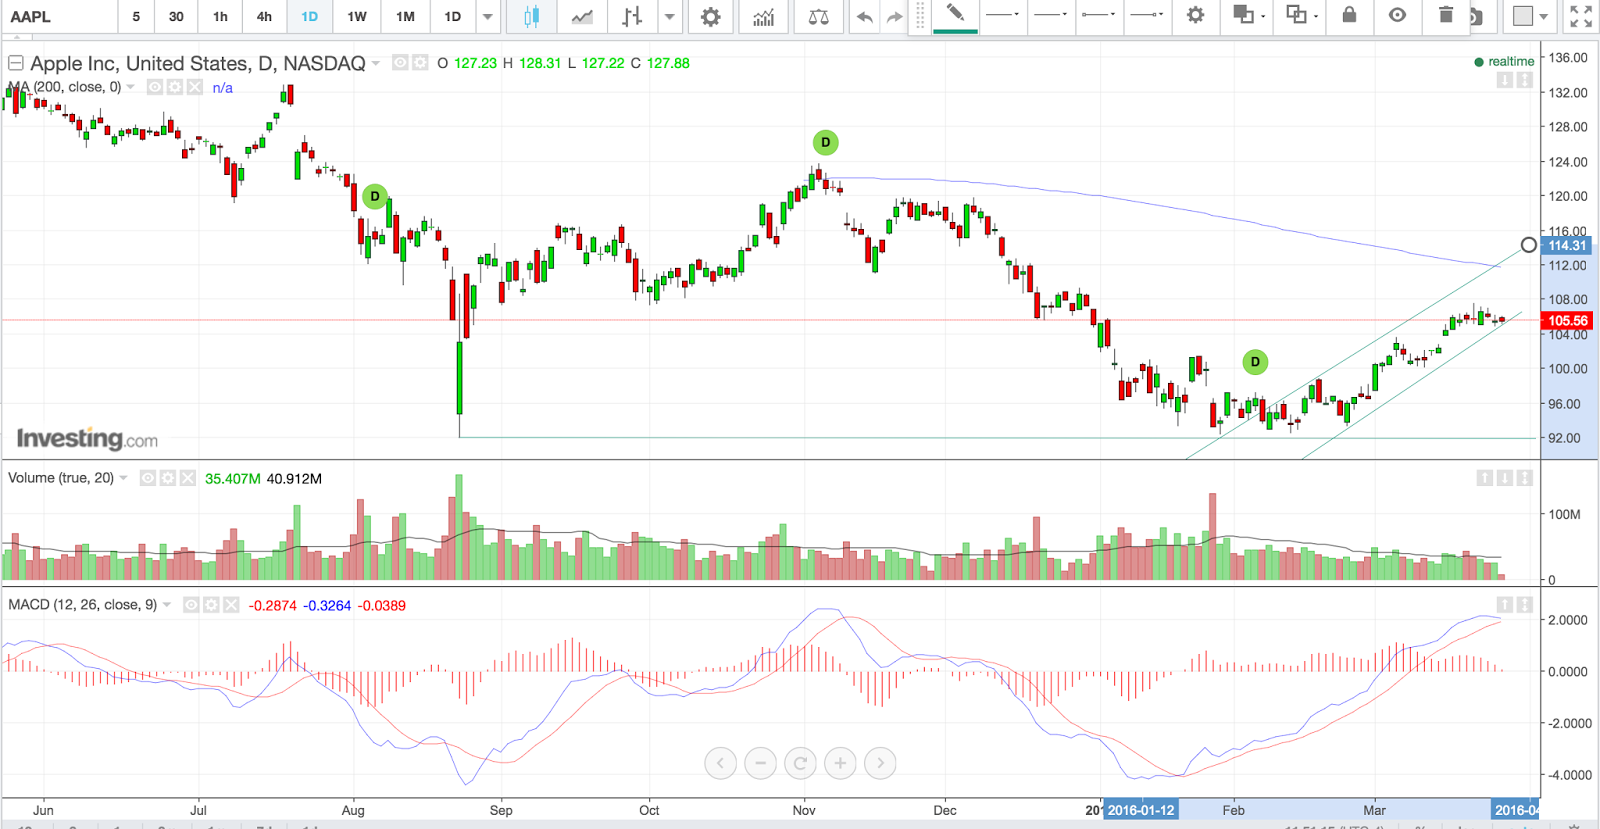The width and height of the screenshot is (1600, 829).
Task: Open MA (200, close, 0) dropdown arrow
Action: [130, 87]
